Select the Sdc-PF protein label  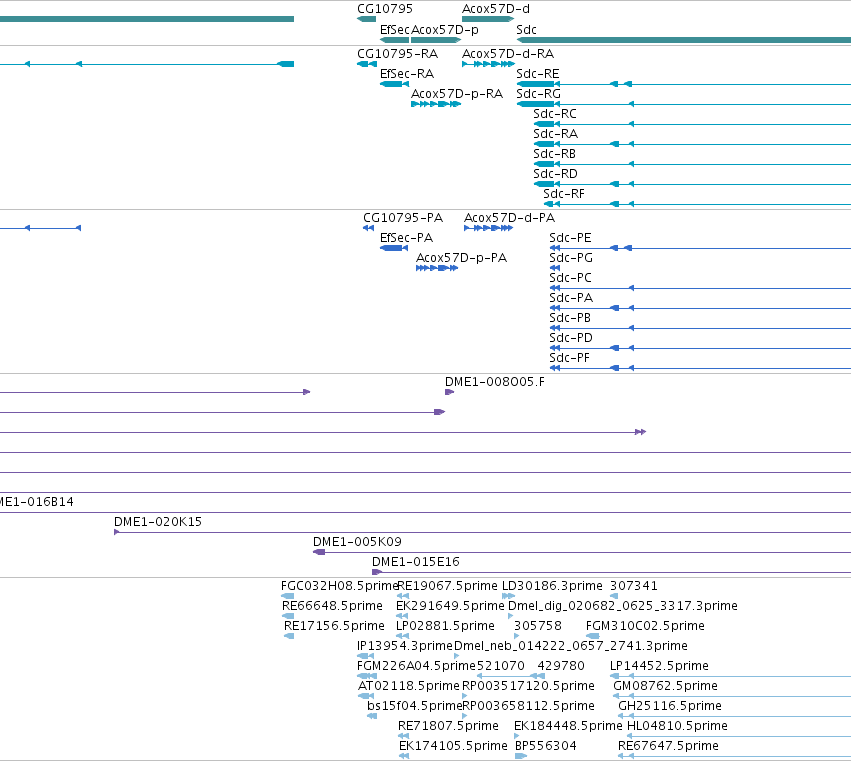(569, 358)
